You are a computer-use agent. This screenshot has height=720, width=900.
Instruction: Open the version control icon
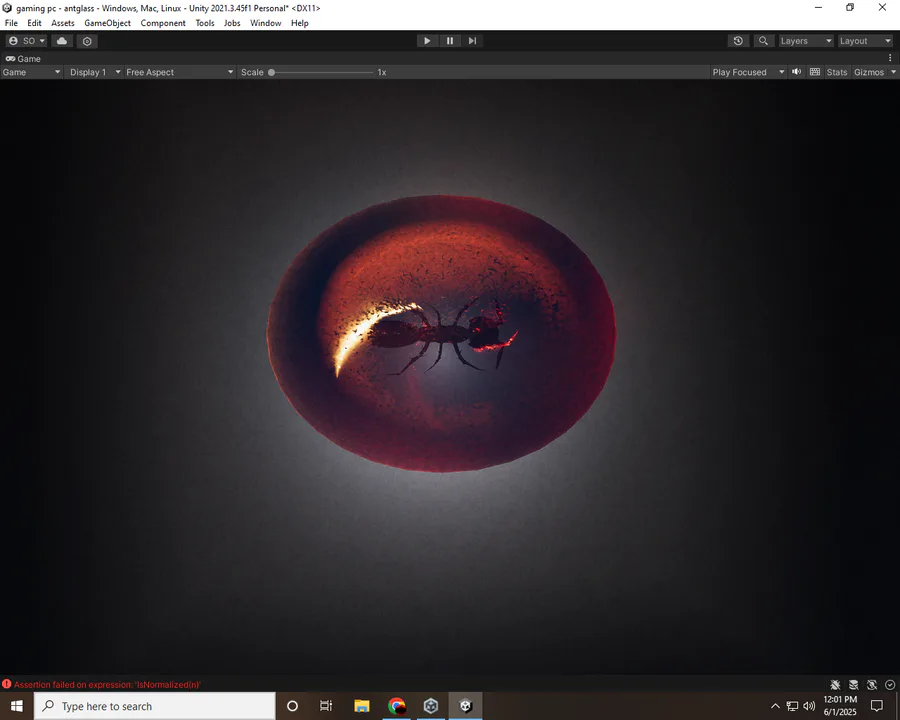click(87, 41)
